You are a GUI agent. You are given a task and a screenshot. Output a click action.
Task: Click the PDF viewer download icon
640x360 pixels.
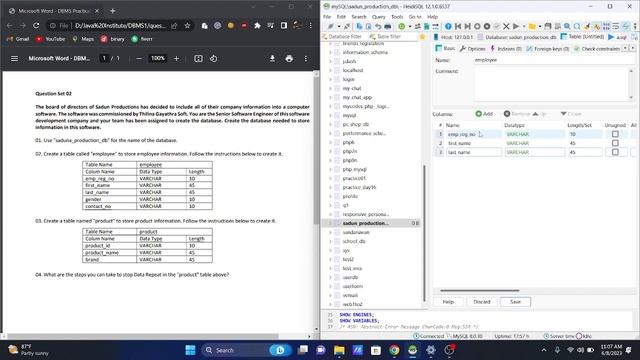pyautogui.click(x=272, y=58)
